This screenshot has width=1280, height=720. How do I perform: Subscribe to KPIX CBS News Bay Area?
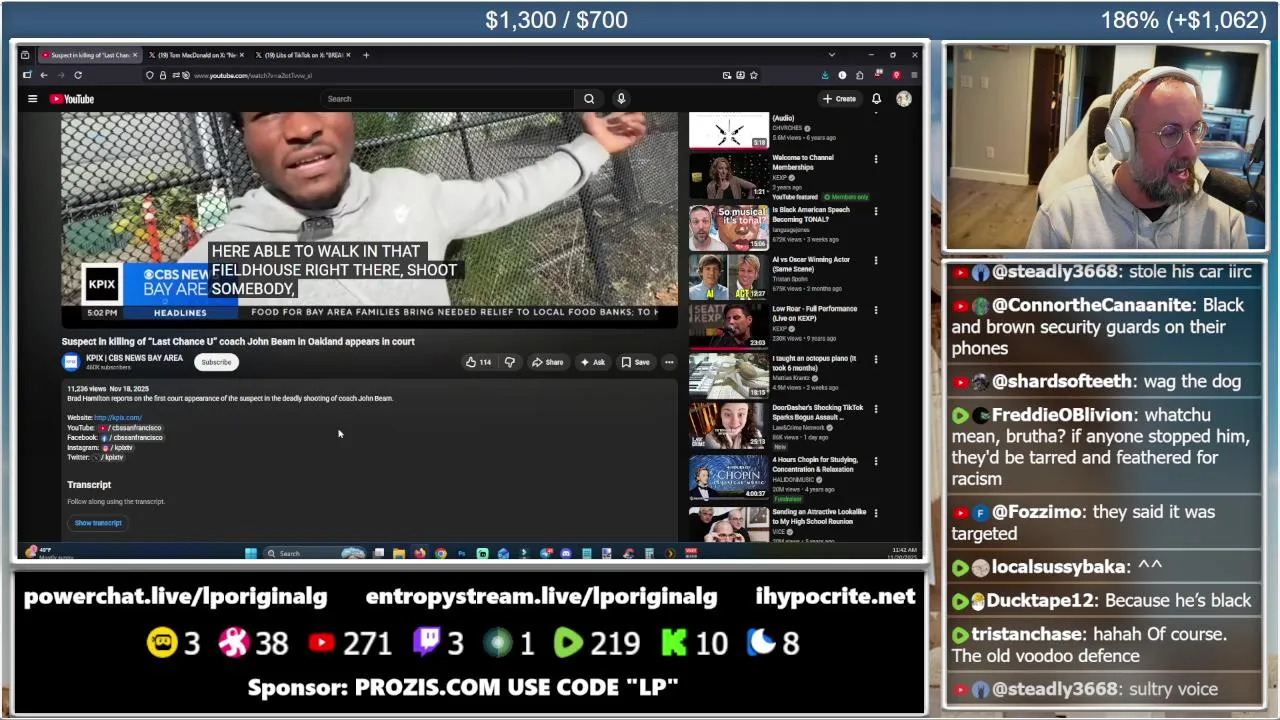[216, 362]
